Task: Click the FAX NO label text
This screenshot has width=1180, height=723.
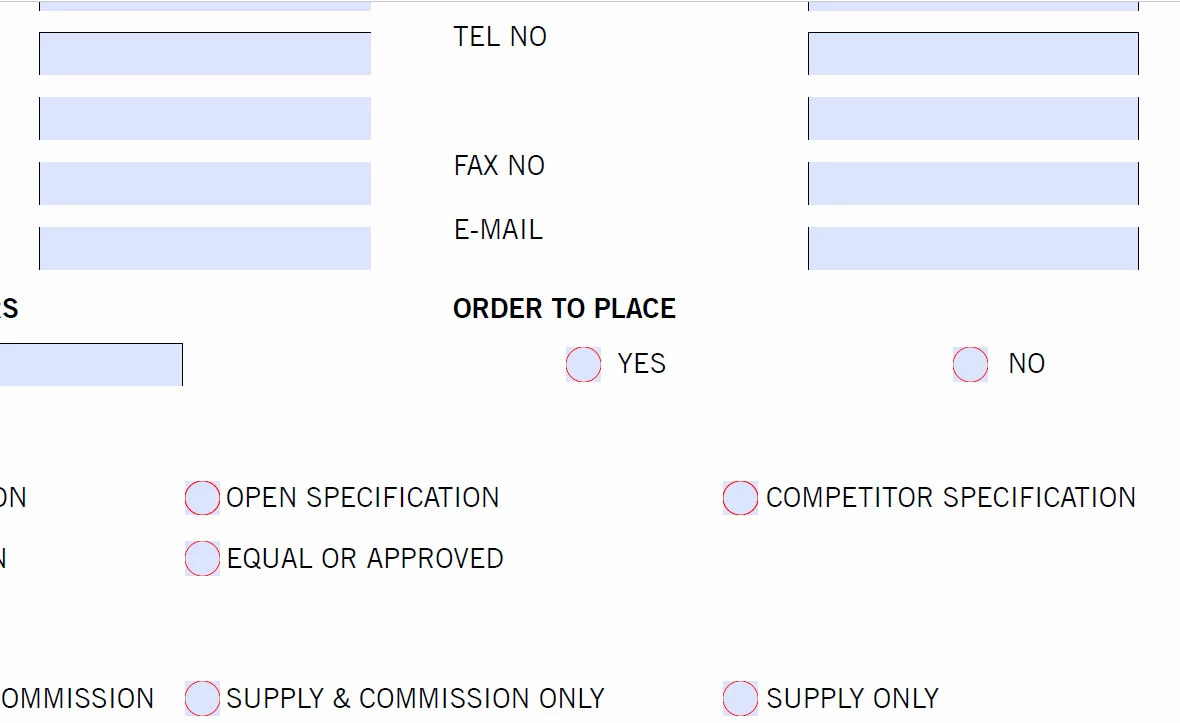Action: click(499, 166)
